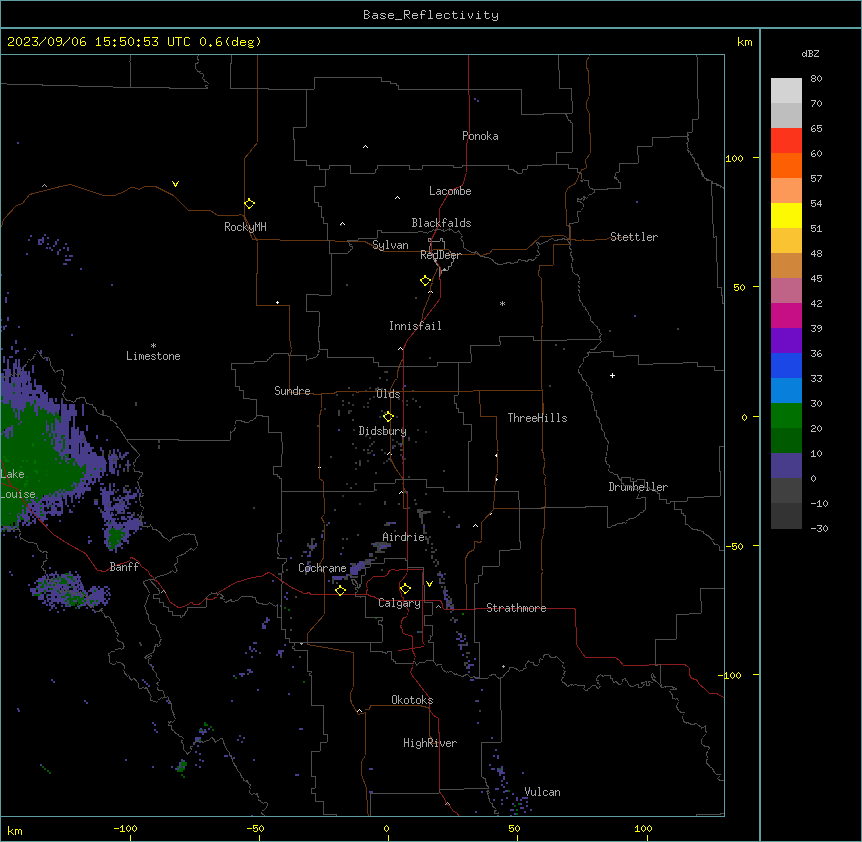This screenshot has width=862, height=842.
Task: Select the green 30 dBZ legend swatch
Action: pos(786,416)
